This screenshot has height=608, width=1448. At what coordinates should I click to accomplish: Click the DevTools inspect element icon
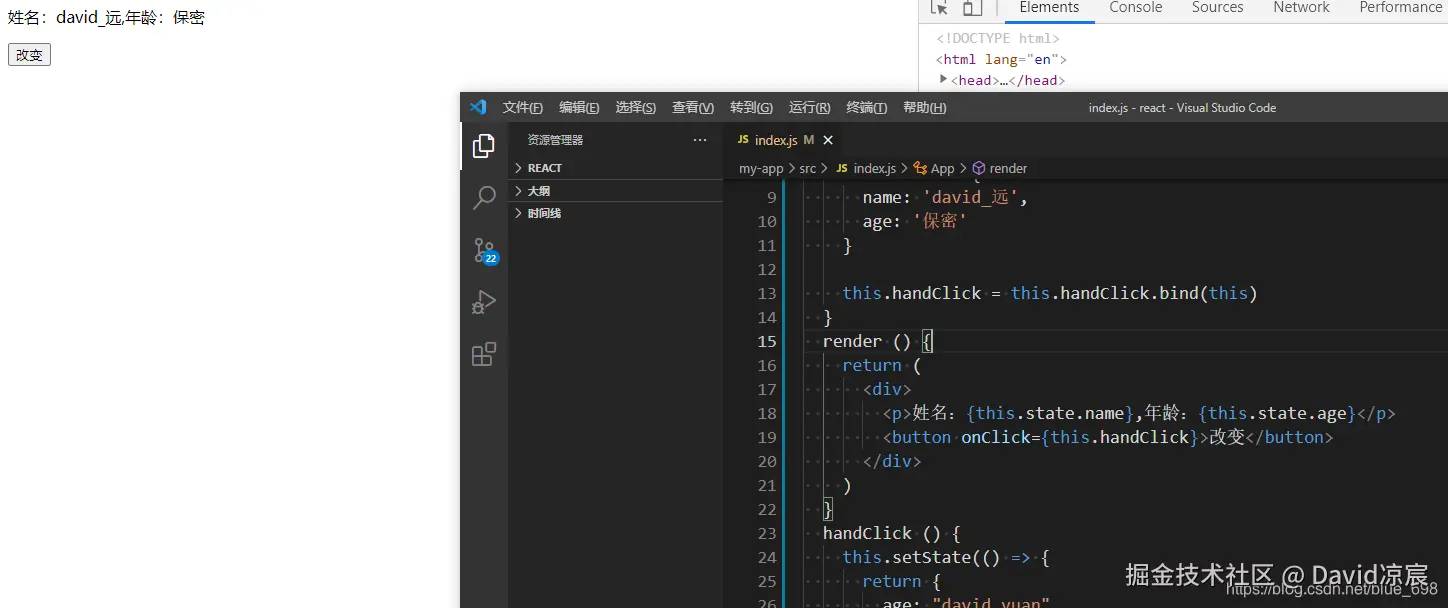939,8
